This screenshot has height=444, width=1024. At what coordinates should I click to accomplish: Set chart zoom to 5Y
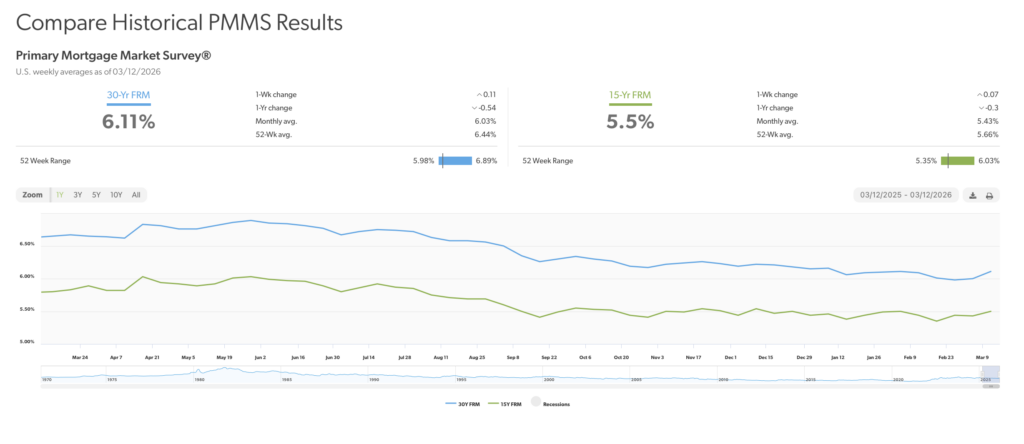pyautogui.click(x=96, y=194)
